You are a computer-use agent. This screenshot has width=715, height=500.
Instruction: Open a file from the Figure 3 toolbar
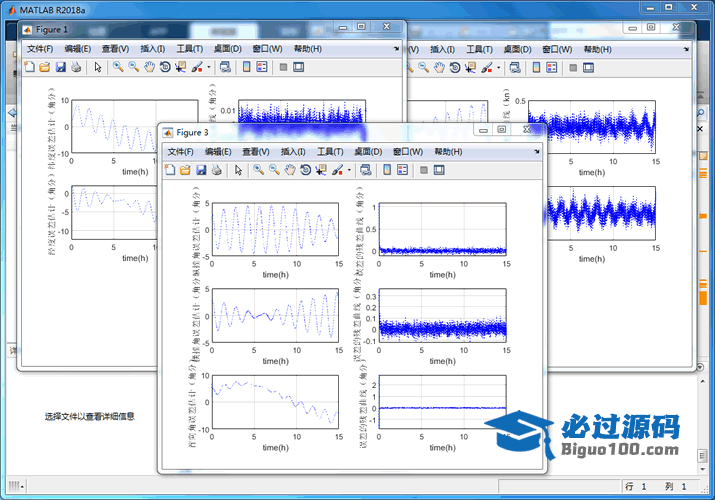point(185,170)
